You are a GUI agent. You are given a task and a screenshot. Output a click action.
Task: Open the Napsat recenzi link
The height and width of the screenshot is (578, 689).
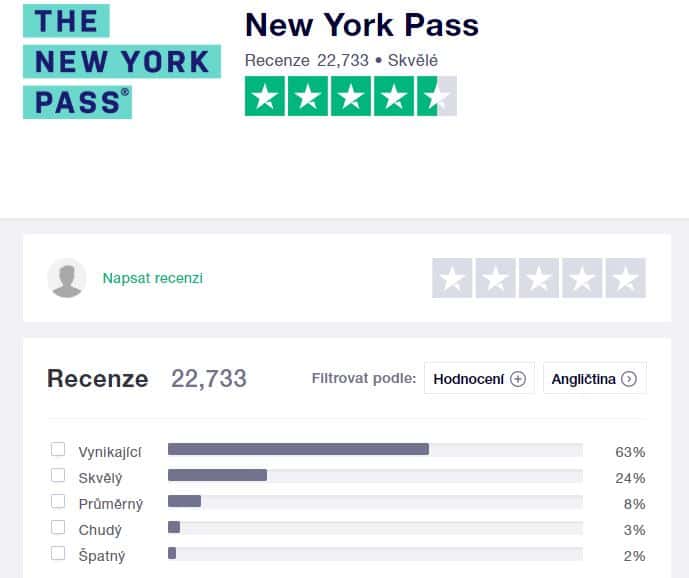point(152,278)
